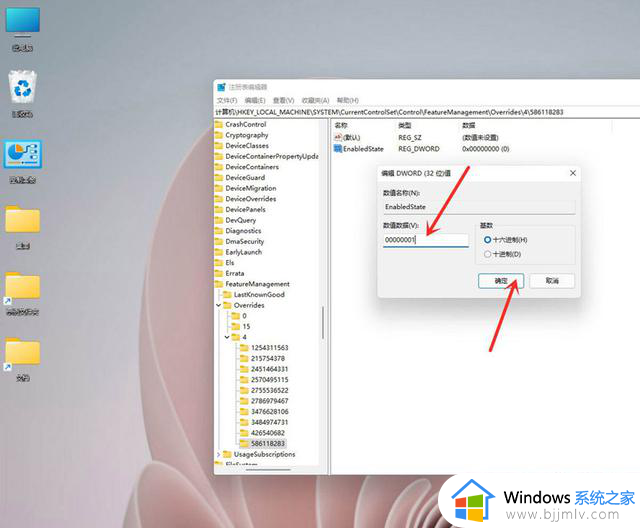The width and height of the screenshot is (640, 528).
Task: Open the Help (H) menu
Action: [x=348, y=100]
